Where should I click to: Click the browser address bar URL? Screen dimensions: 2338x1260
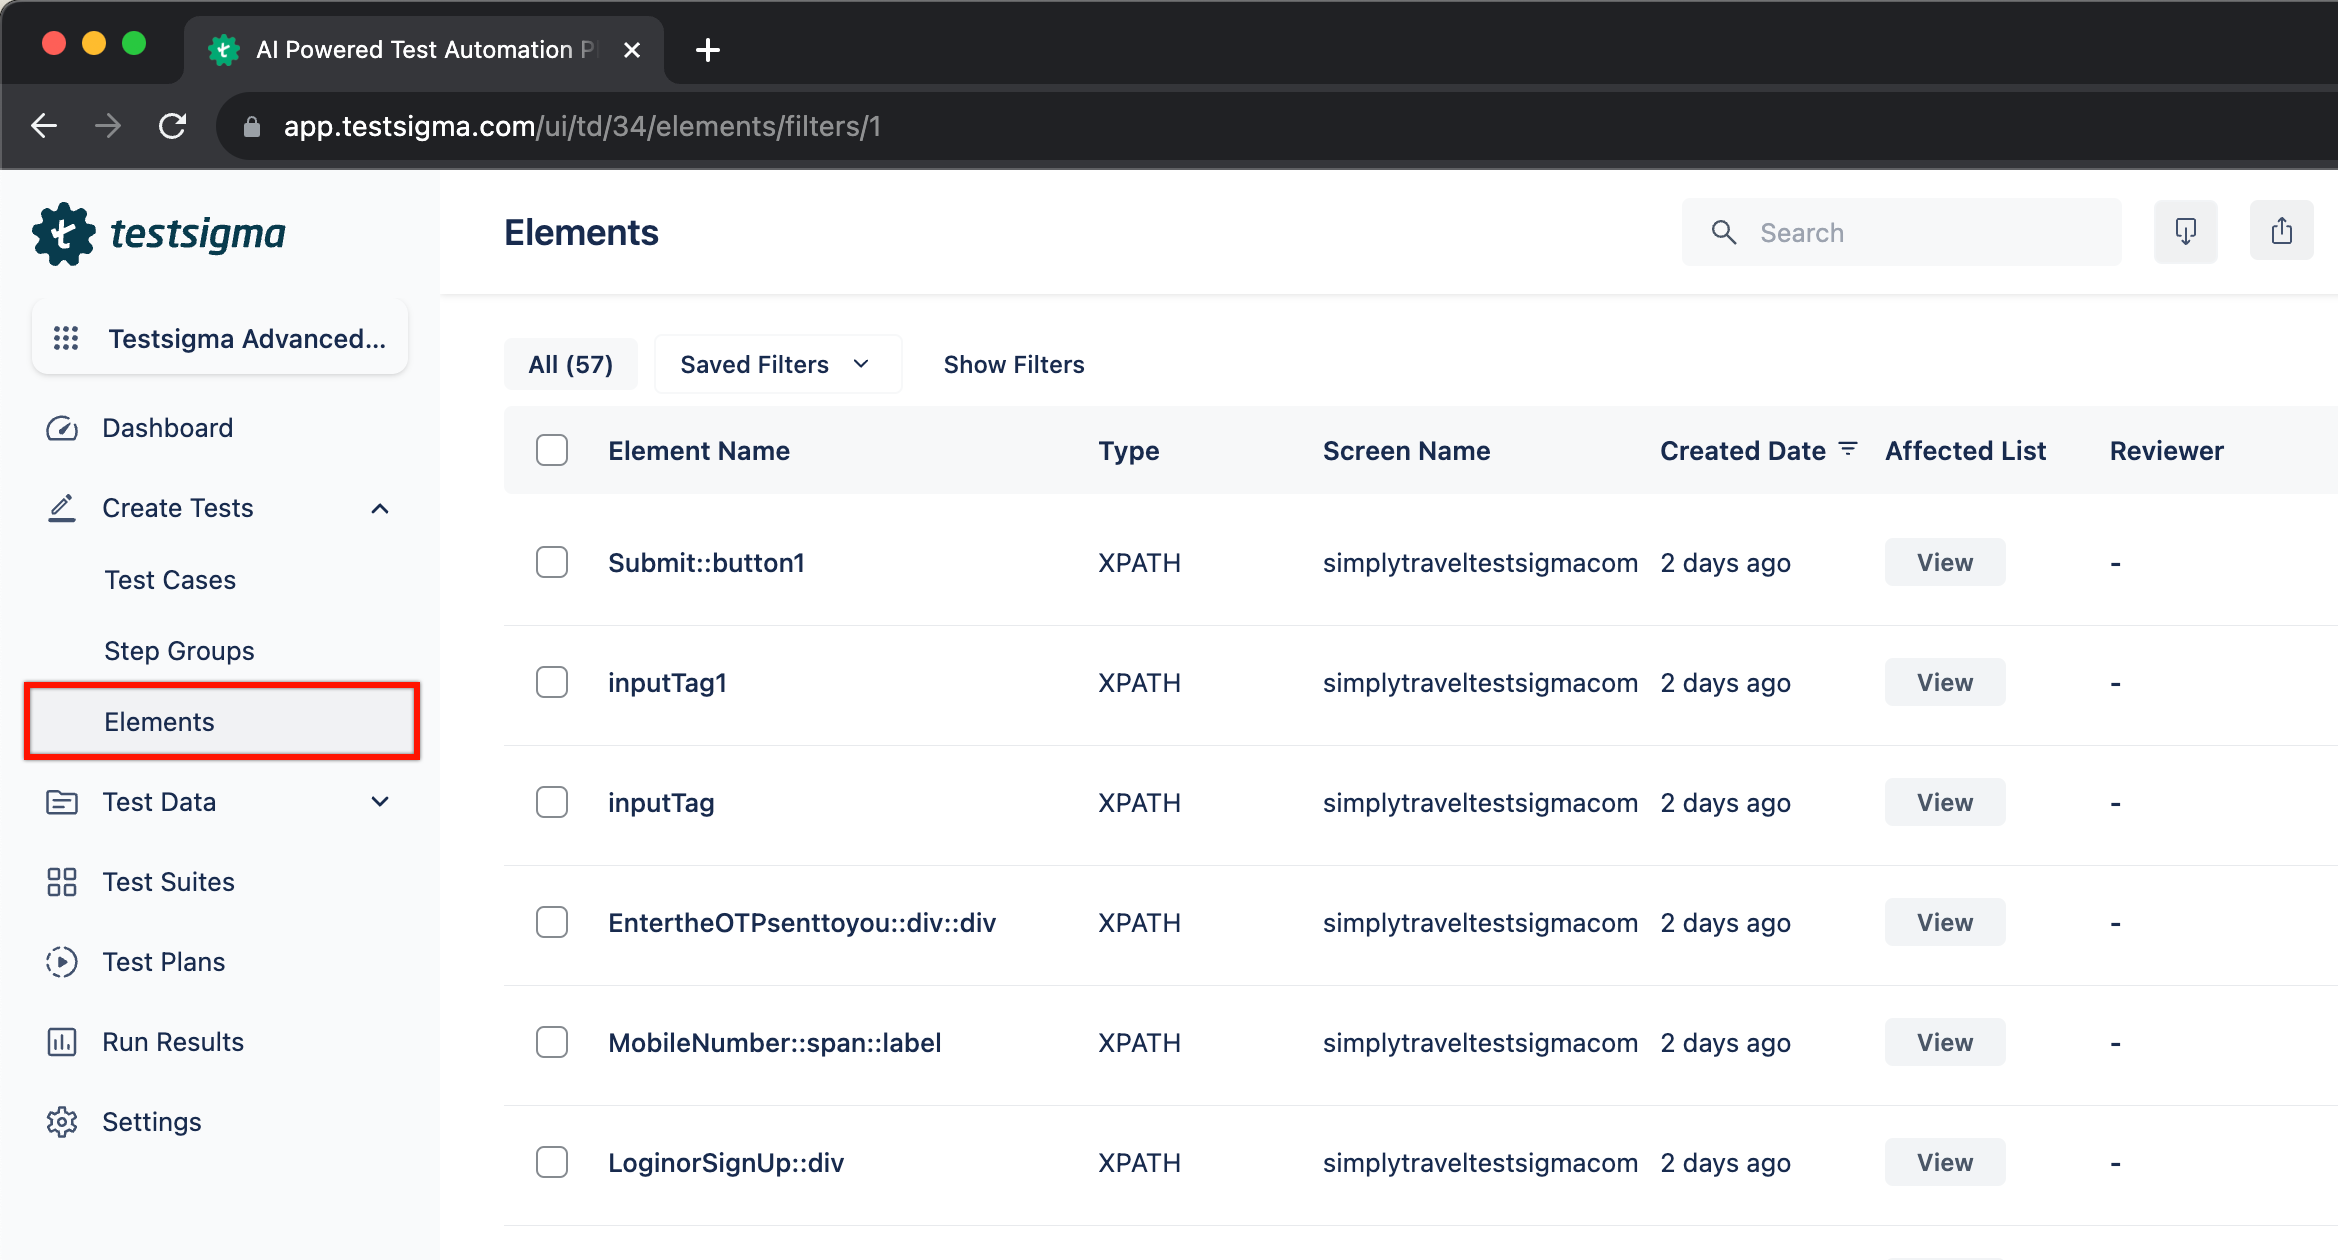click(x=582, y=127)
